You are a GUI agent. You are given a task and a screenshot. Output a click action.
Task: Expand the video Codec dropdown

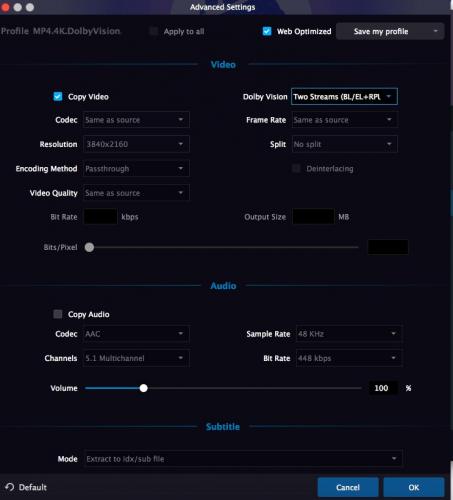pos(136,120)
